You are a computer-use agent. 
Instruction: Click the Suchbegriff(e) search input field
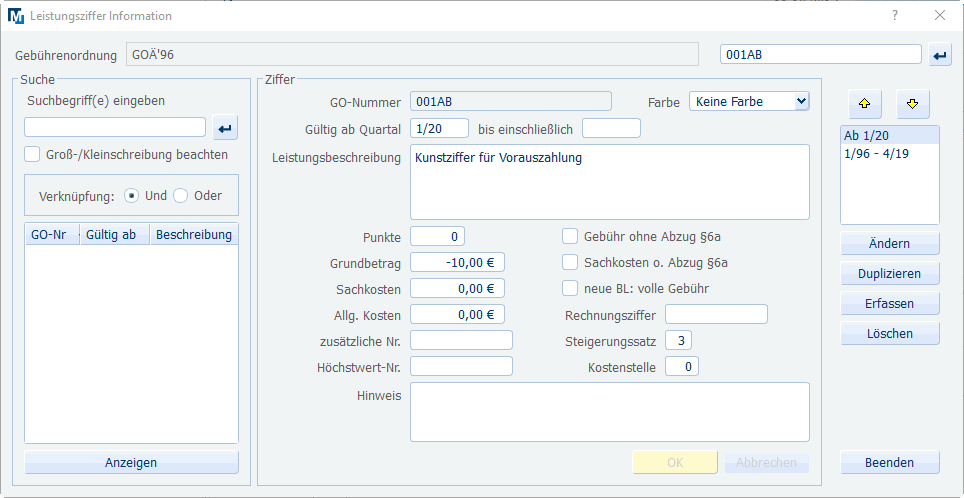click(x=115, y=127)
